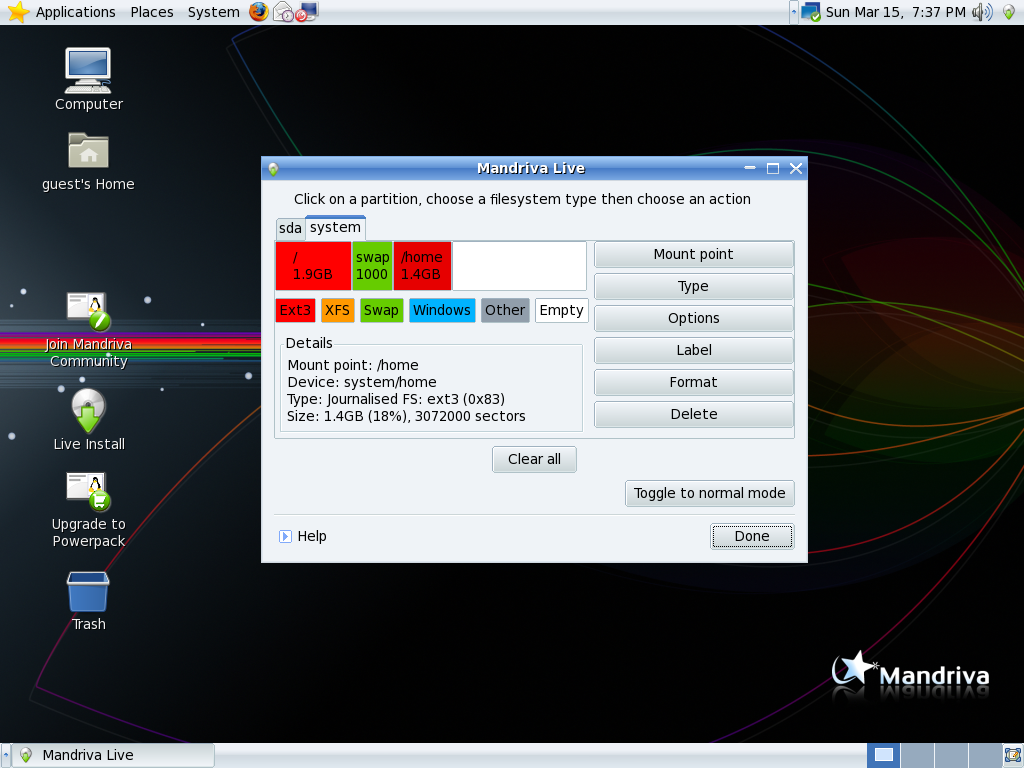Click the Type button
The image size is (1024, 768).
(x=694, y=286)
